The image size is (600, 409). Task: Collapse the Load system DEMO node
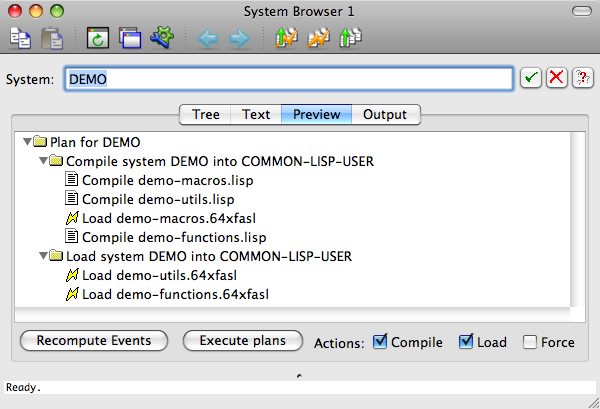point(42,256)
